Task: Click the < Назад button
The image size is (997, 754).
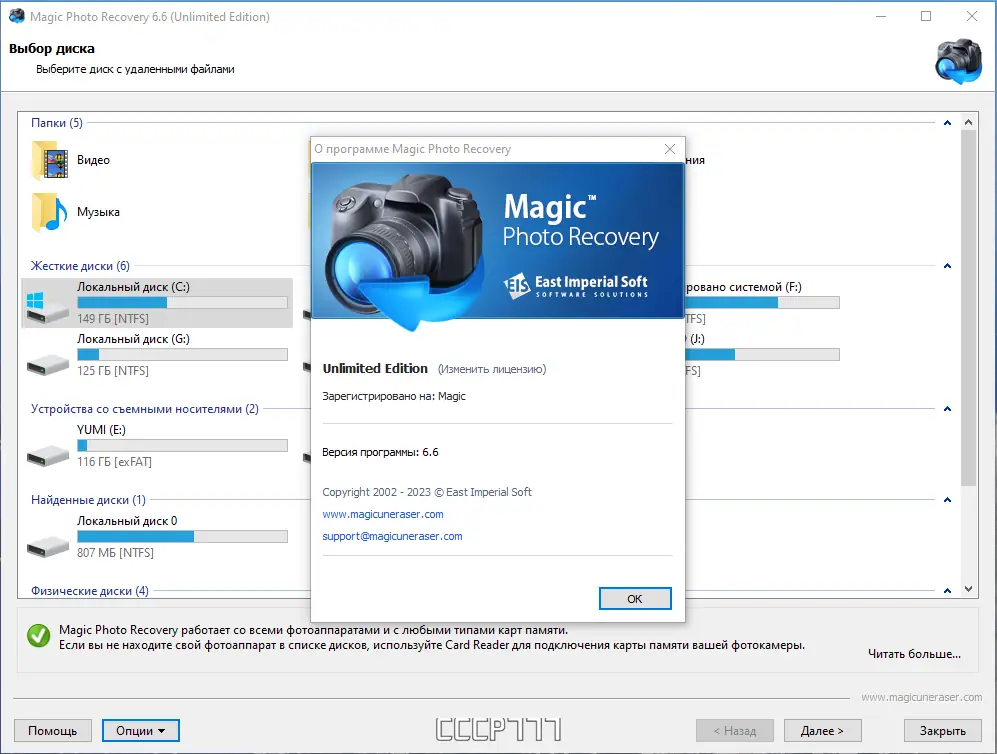Action: (x=734, y=730)
